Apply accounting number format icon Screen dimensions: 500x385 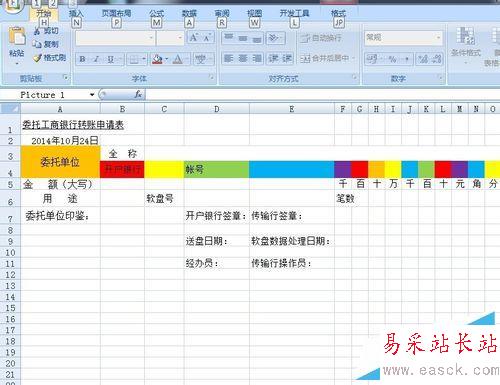[371, 59]
